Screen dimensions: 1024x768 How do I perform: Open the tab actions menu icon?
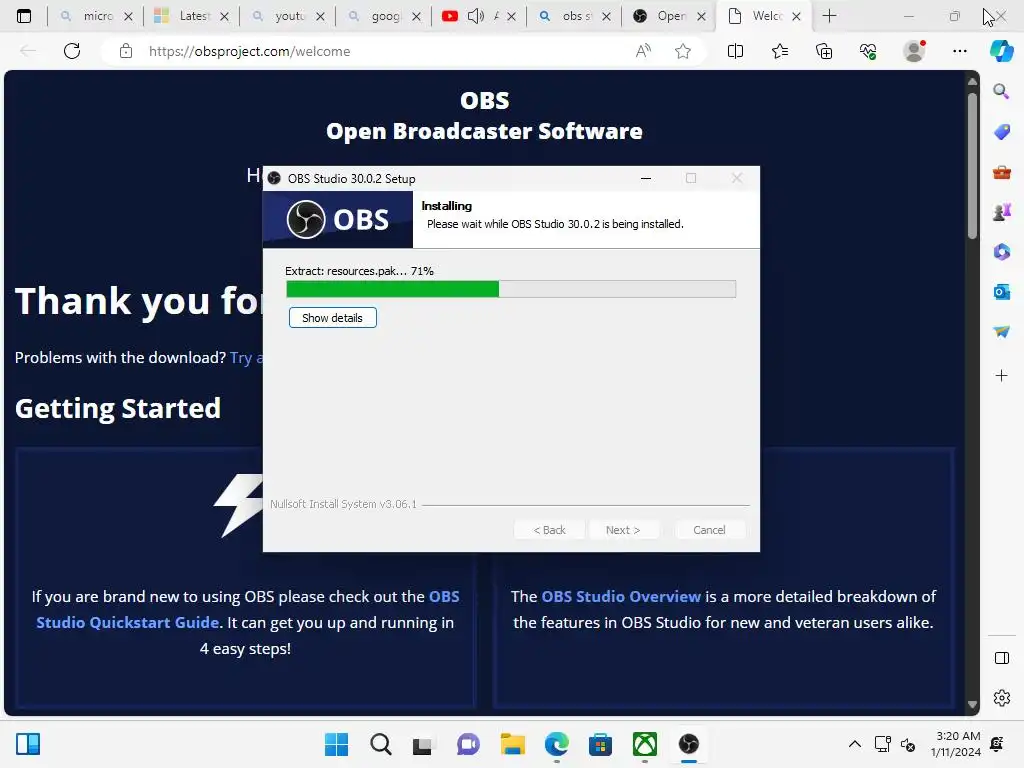(24, 16)
